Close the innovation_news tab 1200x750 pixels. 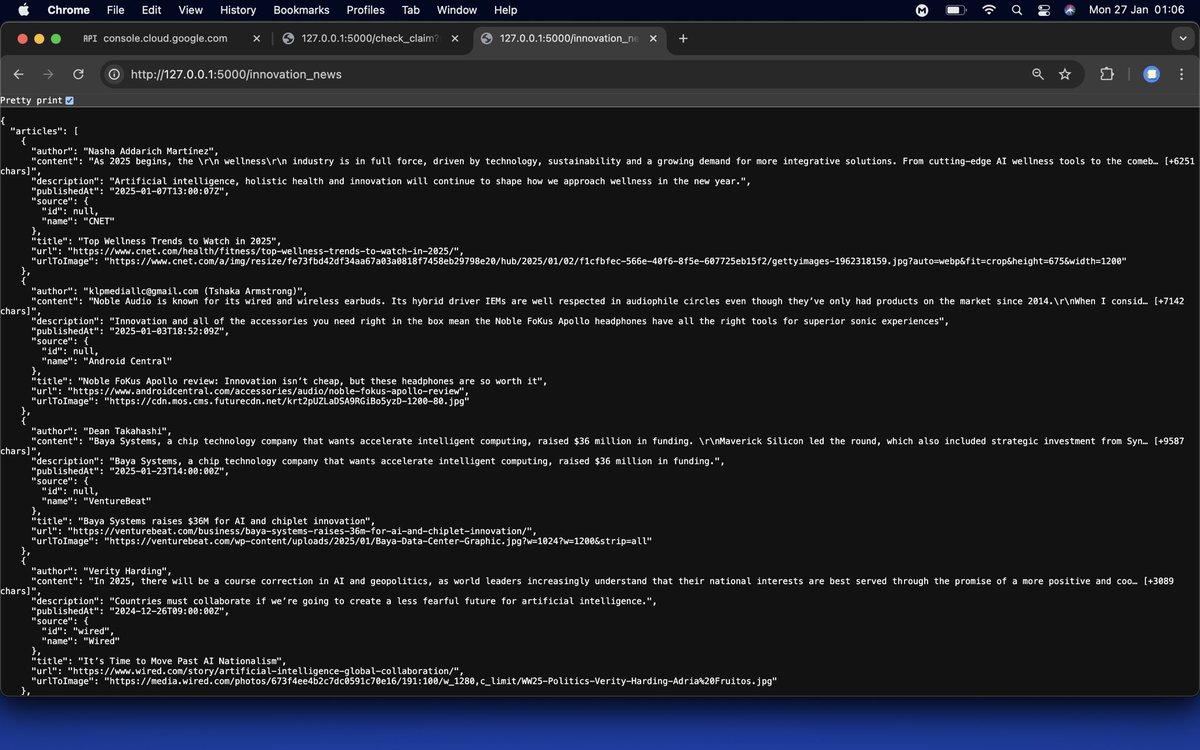click(x=653, y=38)
